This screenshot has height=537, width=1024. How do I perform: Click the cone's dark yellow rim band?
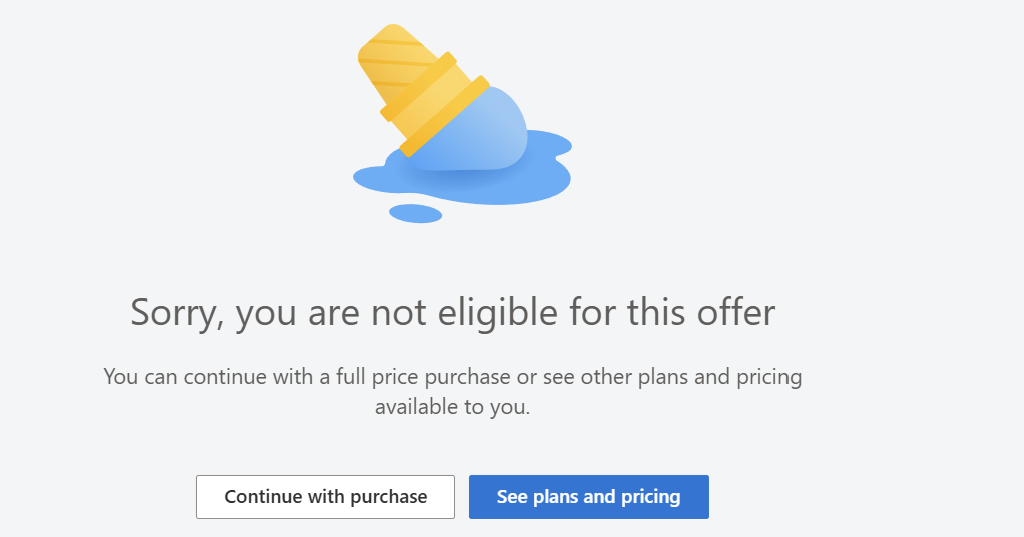(446, 117)
